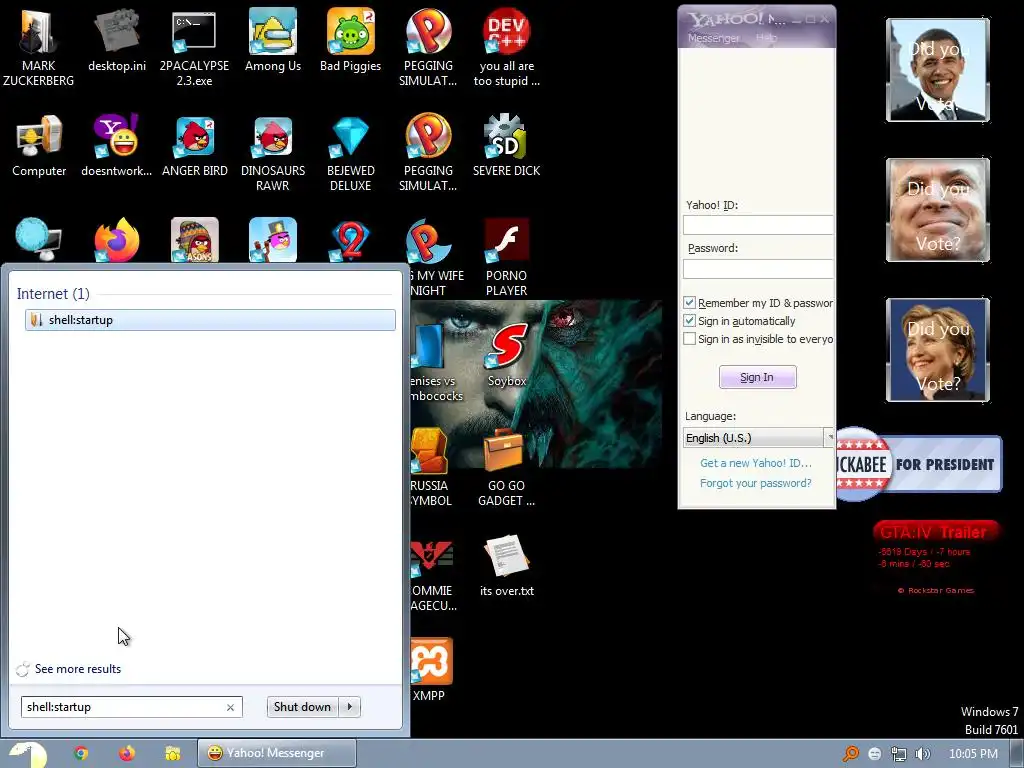
Task: Launch the Among Us desktop shortcut
Action: [x=272, y=39]
